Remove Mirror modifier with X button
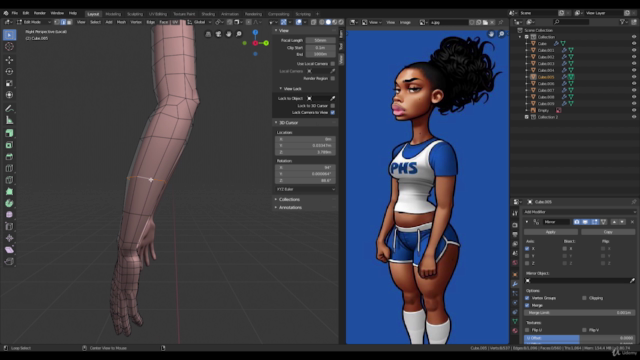The height and width of the screenshot is (360, 640). [x=632, y=222]
